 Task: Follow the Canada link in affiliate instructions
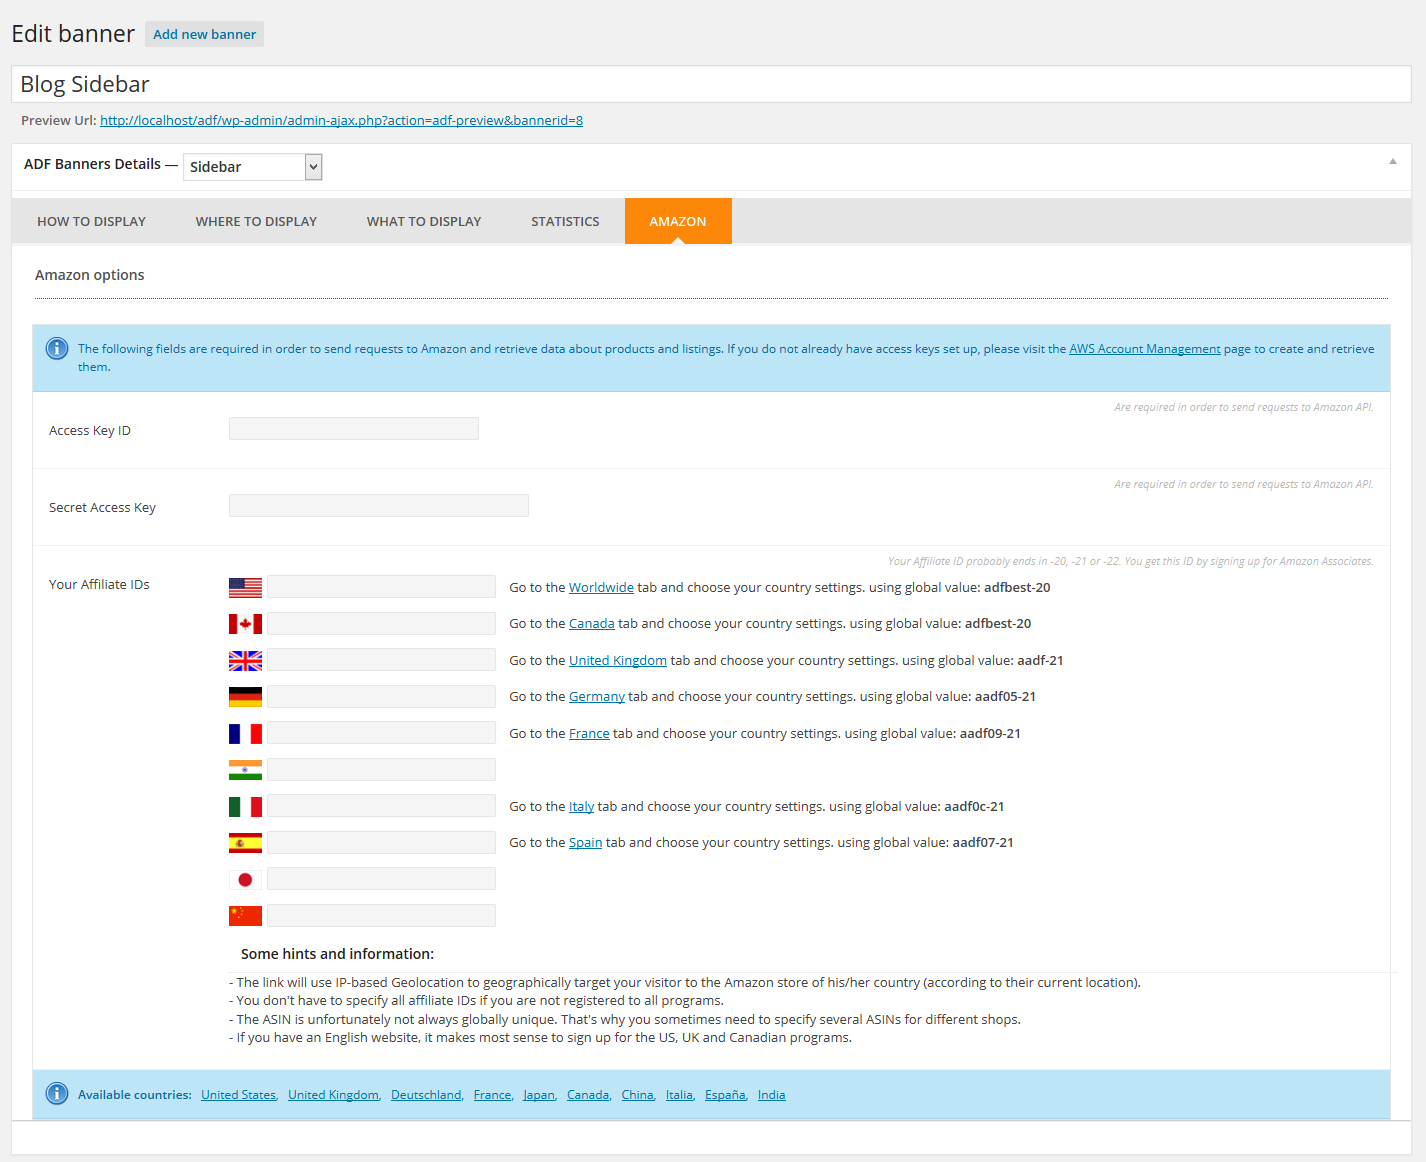[592, 623]
